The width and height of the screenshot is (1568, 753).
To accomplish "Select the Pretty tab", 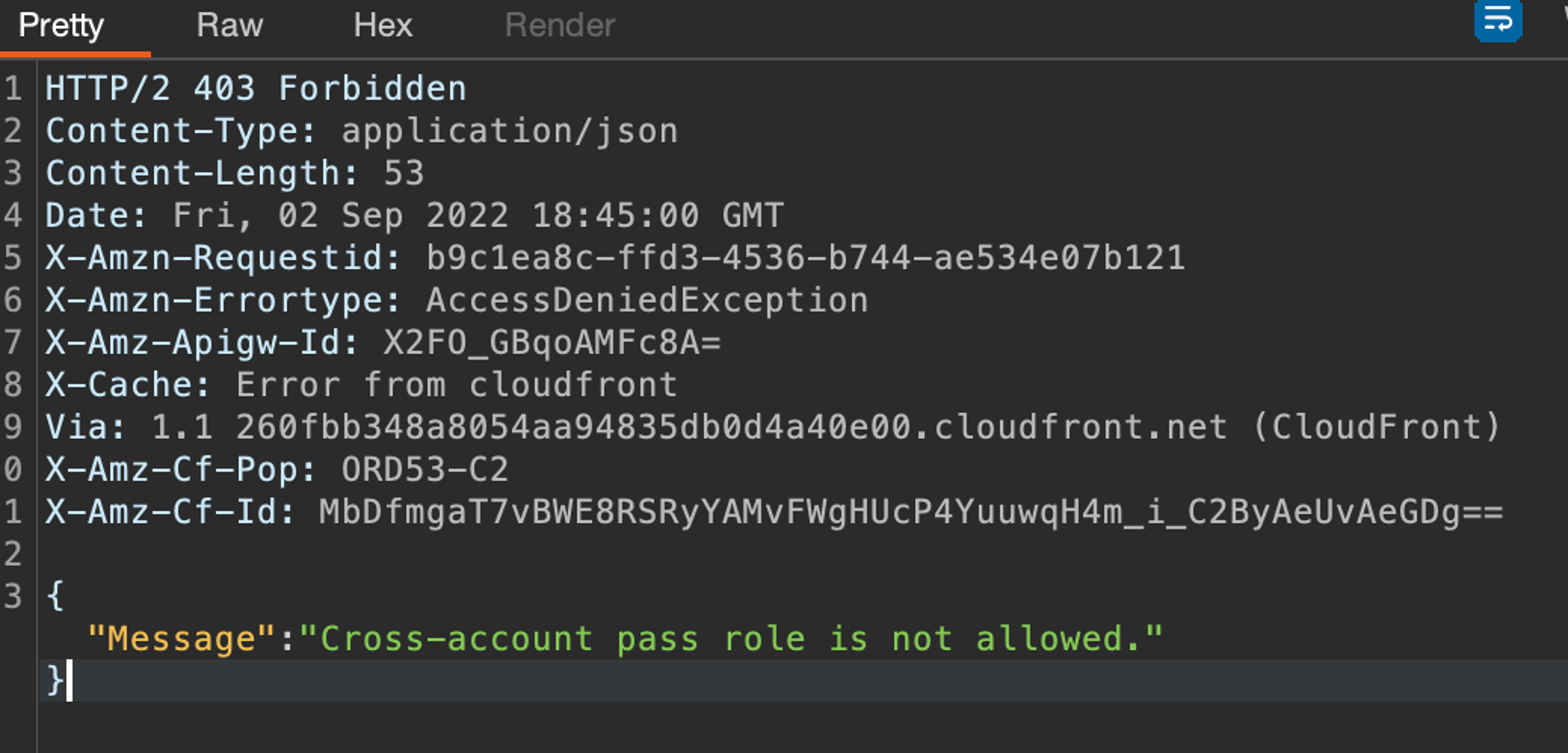I will pyautogui.click(x=62, y=25).
